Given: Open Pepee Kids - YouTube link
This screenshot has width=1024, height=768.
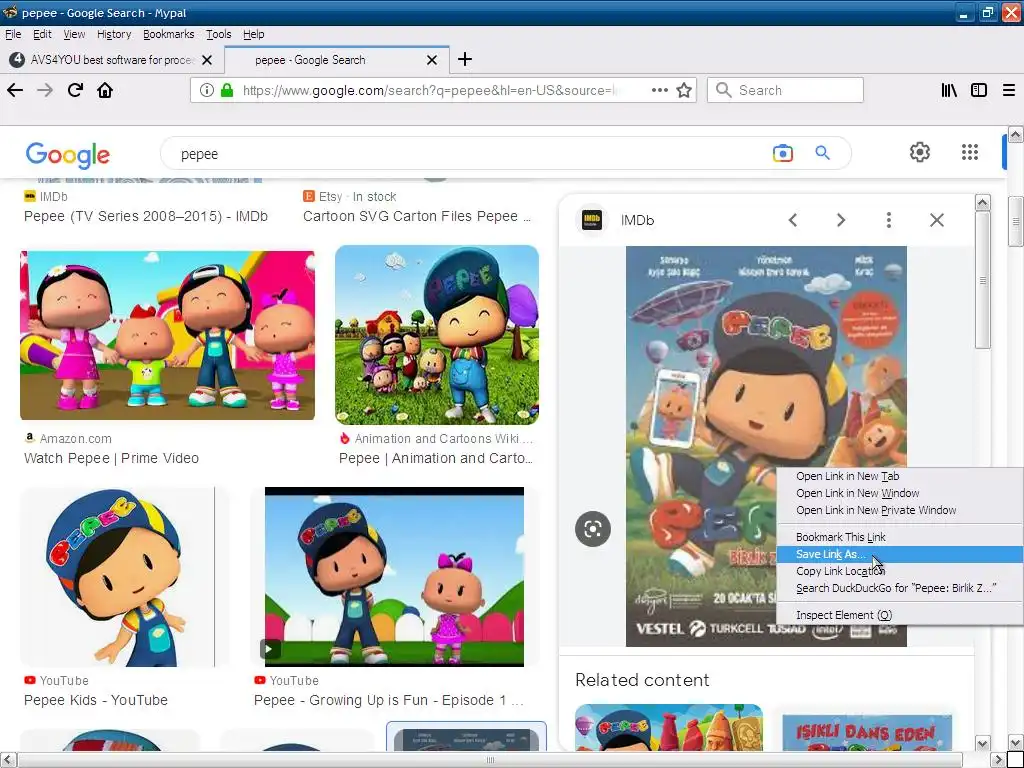Looking at the screenshot, I should 95,700.
